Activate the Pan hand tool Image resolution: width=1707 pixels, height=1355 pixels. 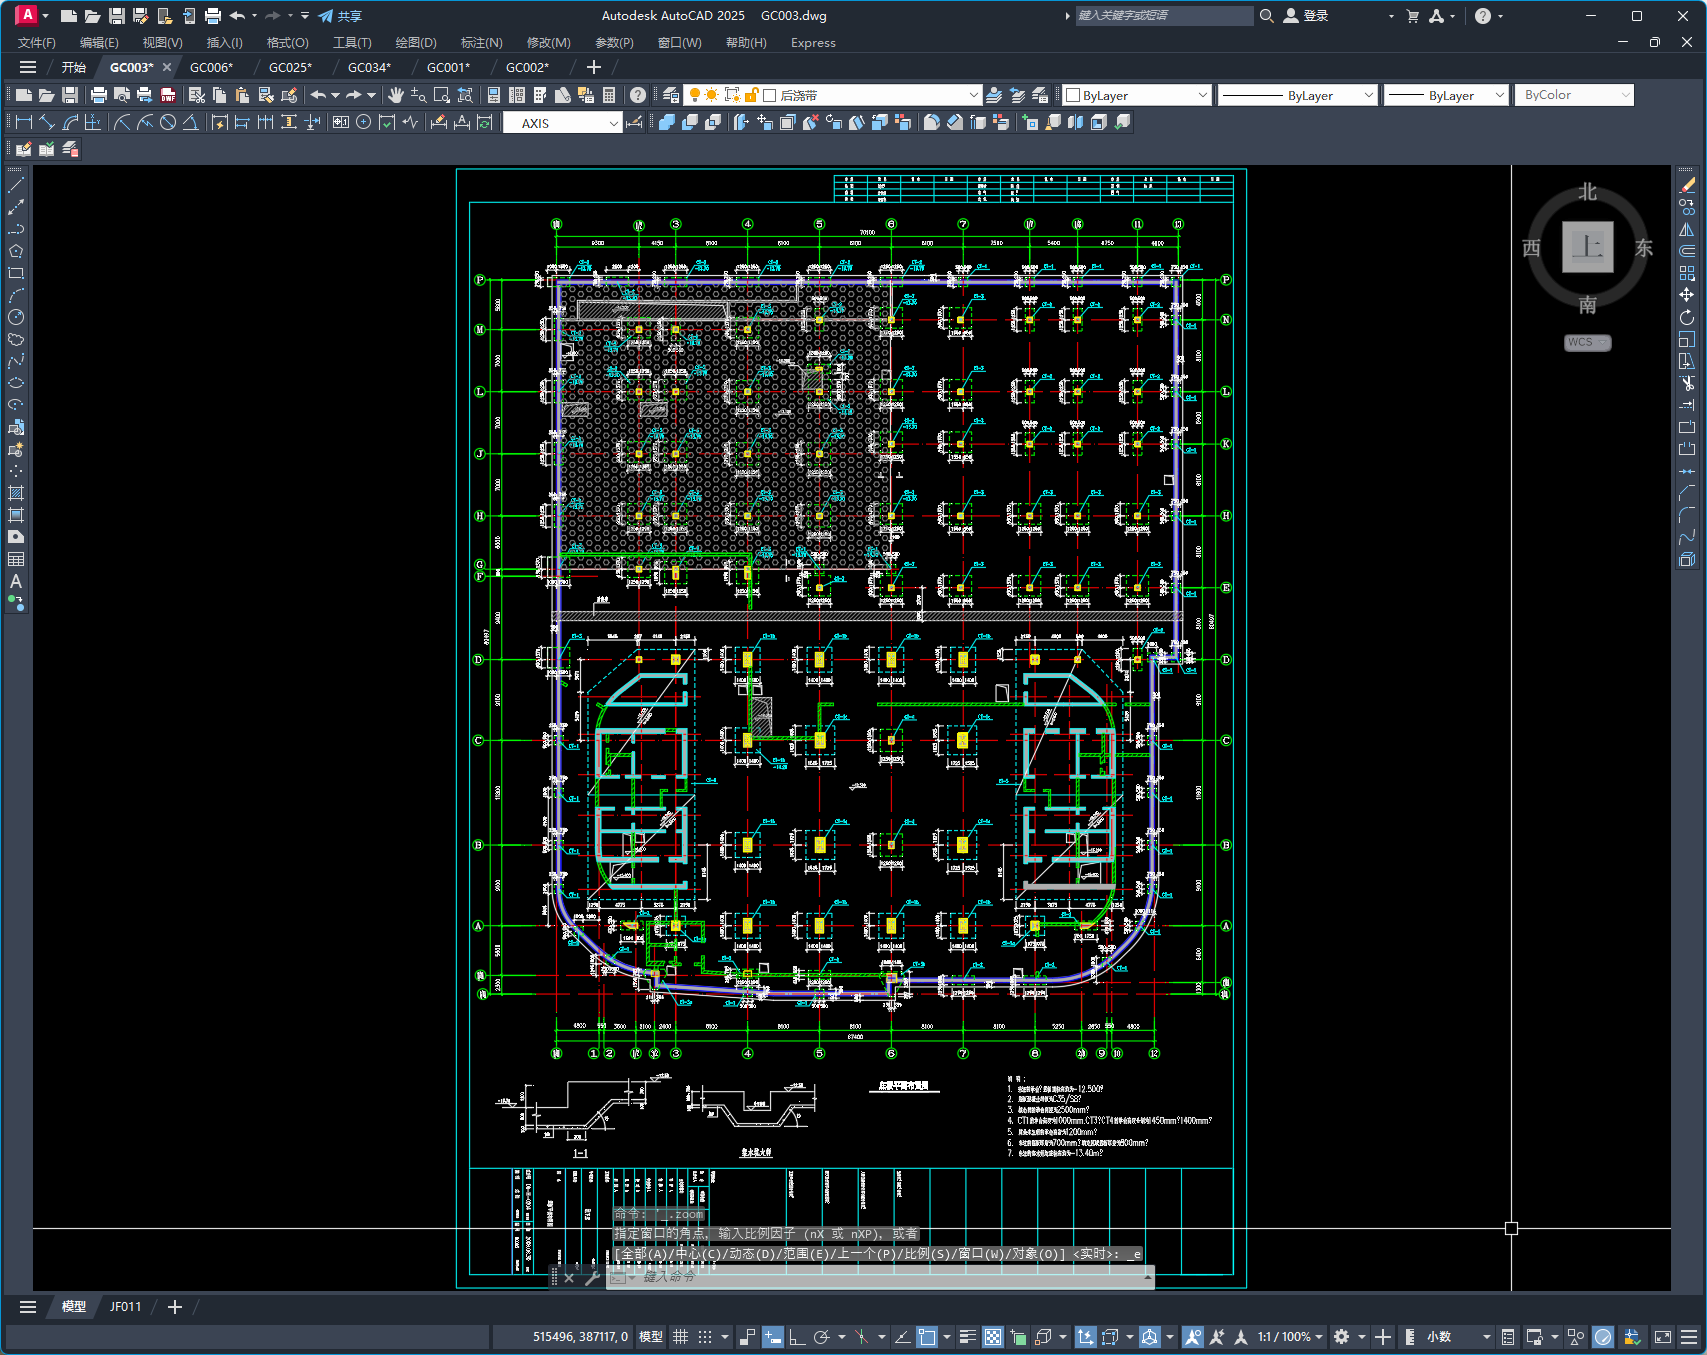click(x=396, y=95)
